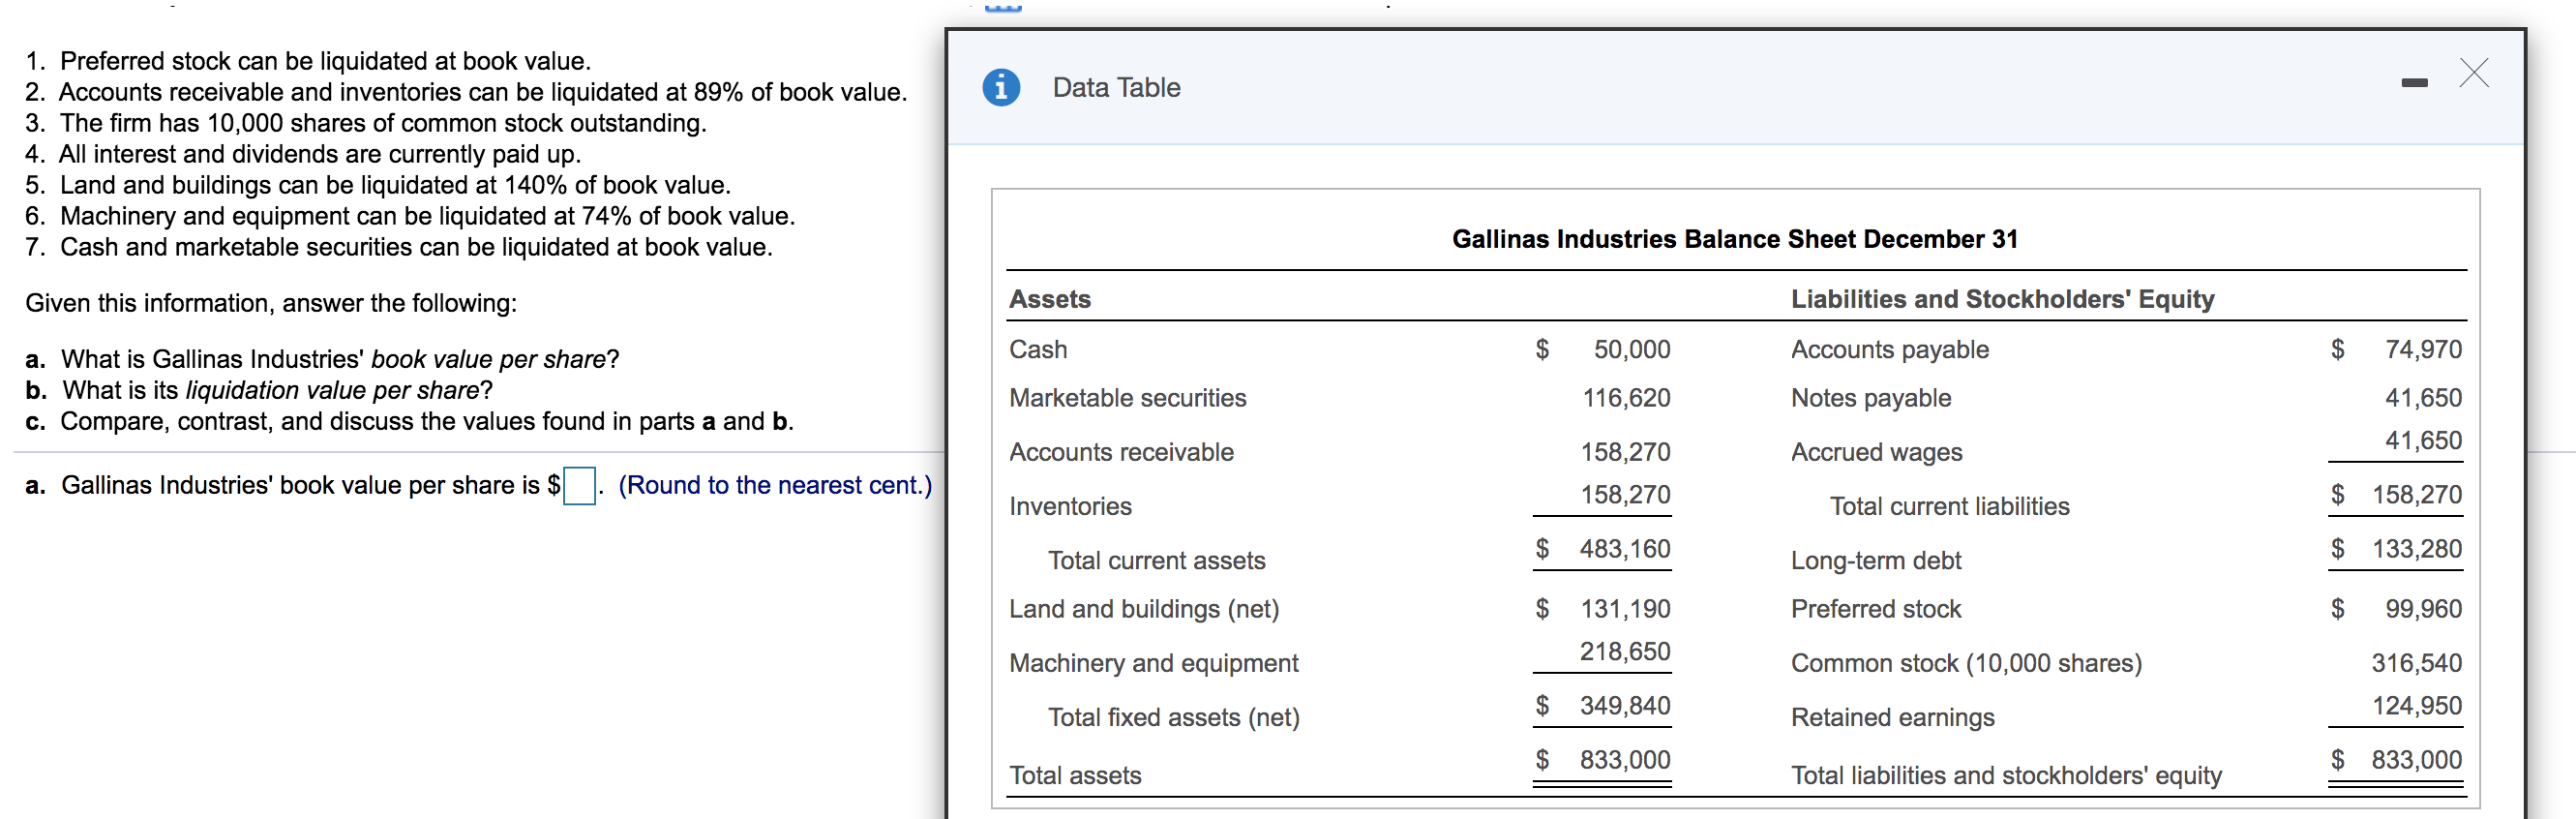This screenshot has height=819, width=2576.
Task: Click question b about liquidation value per share
Action: pos(260,390)
